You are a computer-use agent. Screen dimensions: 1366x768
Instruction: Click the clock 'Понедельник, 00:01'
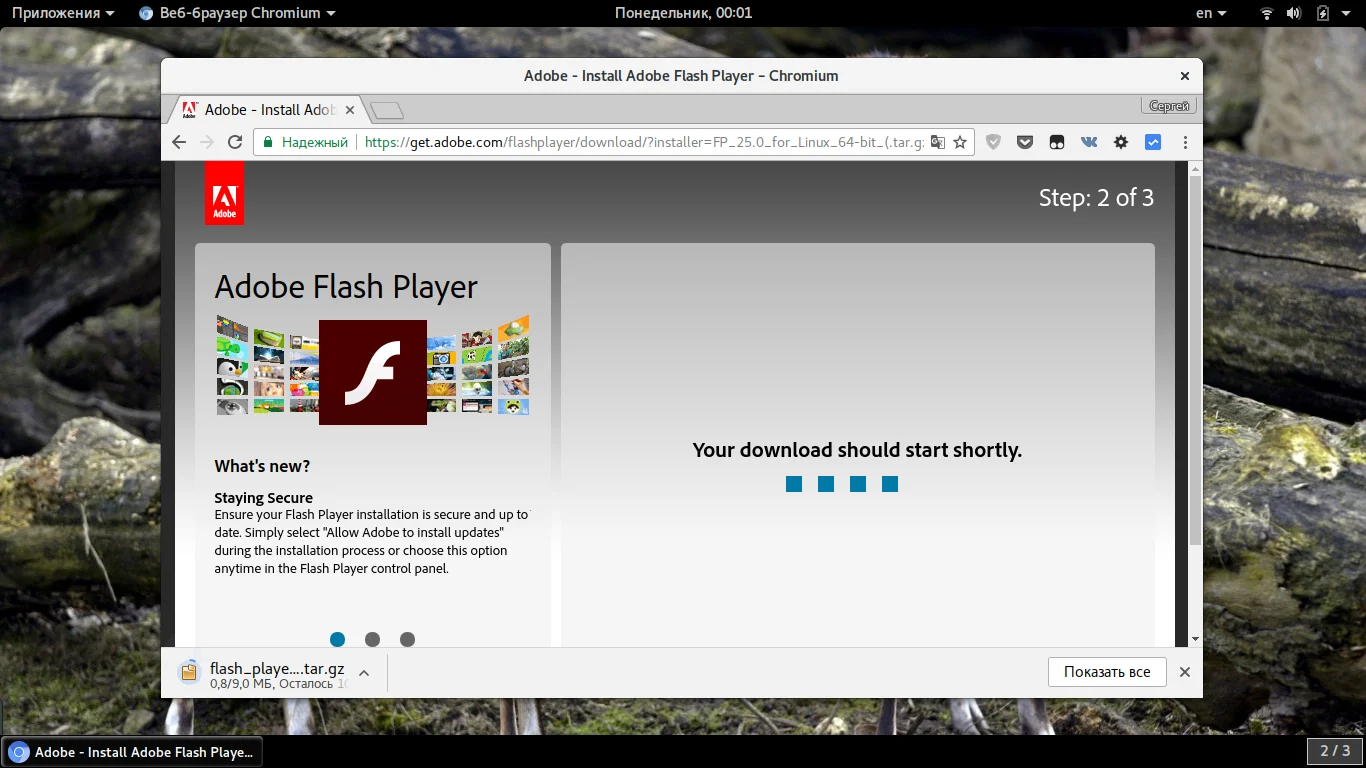click(683, 13)
